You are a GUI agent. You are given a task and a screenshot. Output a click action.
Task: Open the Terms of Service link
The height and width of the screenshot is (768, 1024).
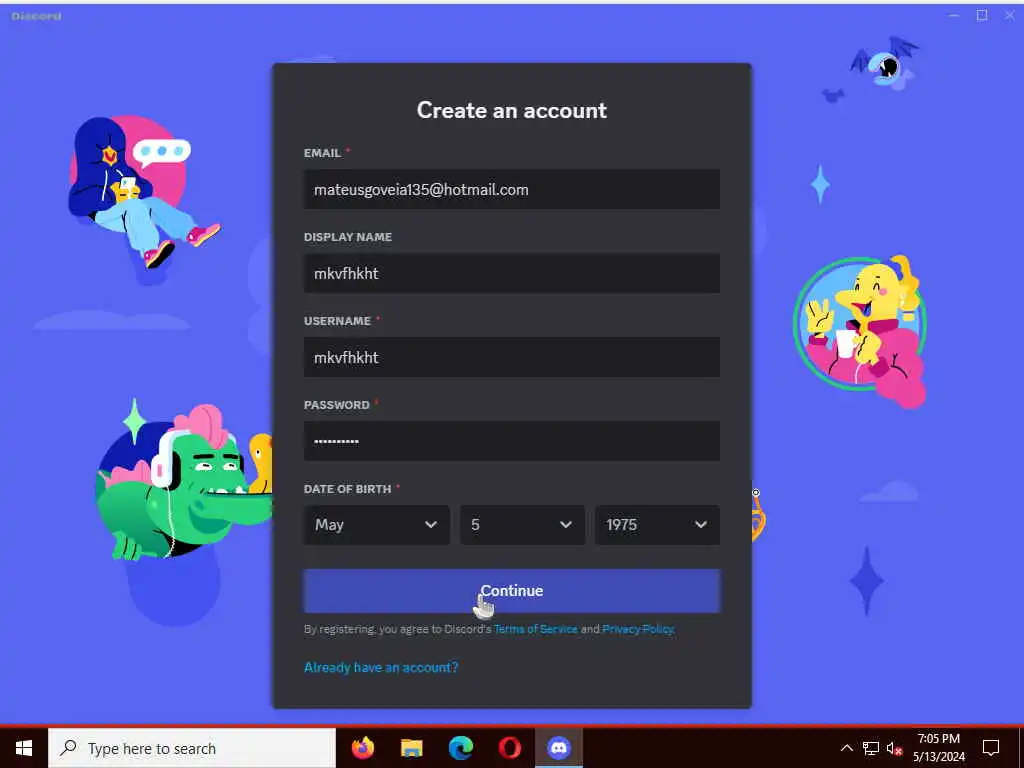[x=536, y=629]
